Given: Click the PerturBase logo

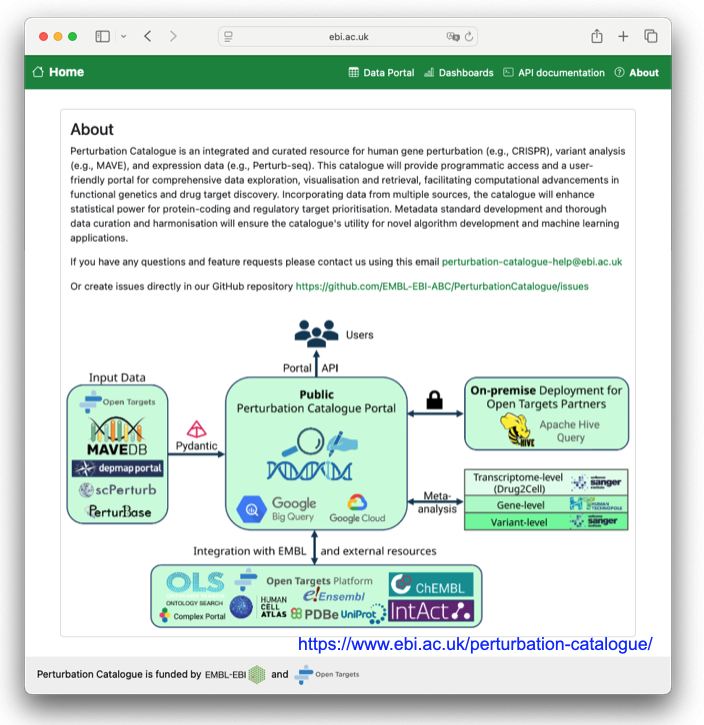Looking at the screenshot, I should pyautogui.click(x=118, y=511).
